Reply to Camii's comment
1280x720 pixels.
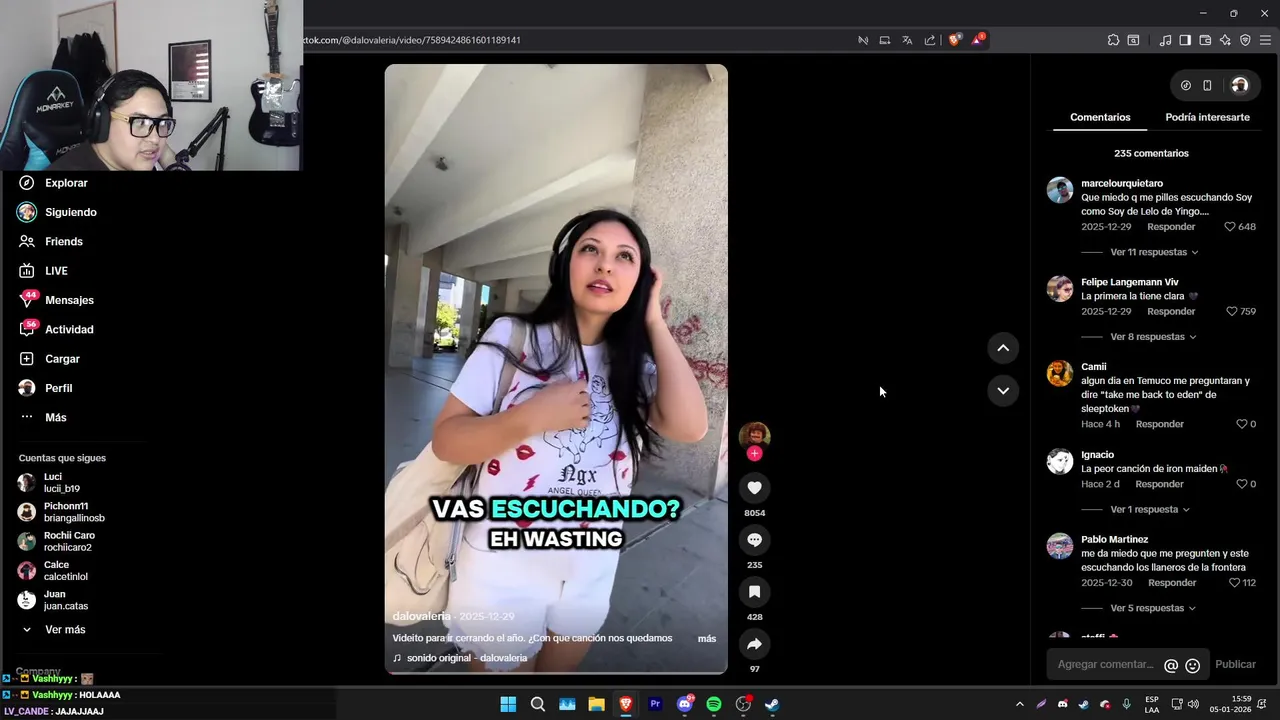pos(1159,424)
